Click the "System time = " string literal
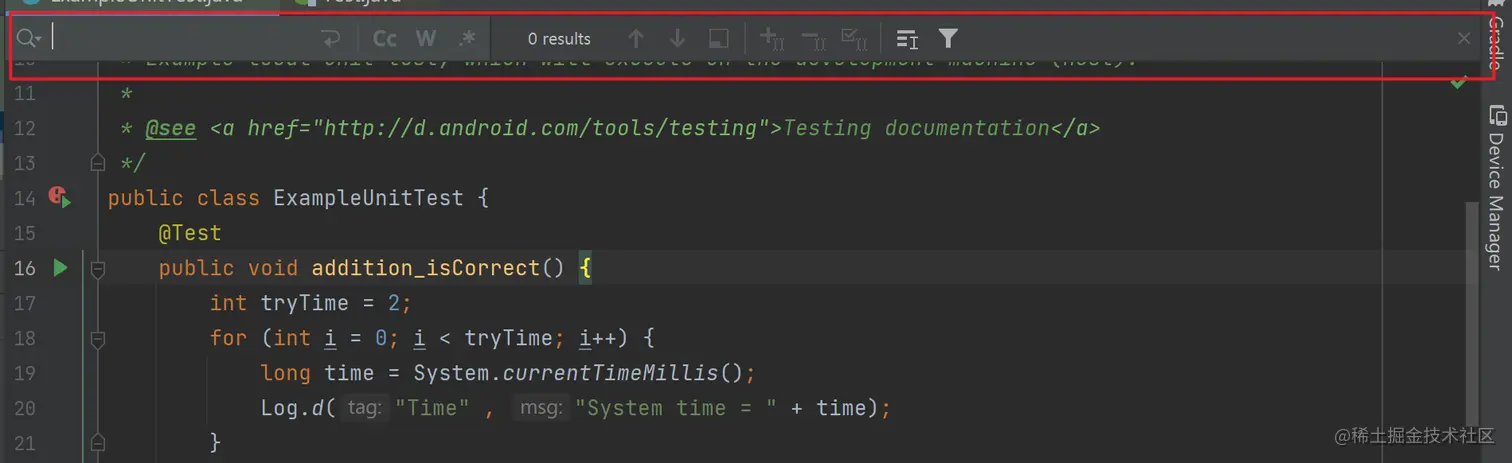This screenshot has width=1512, height=463. (676, 408)
